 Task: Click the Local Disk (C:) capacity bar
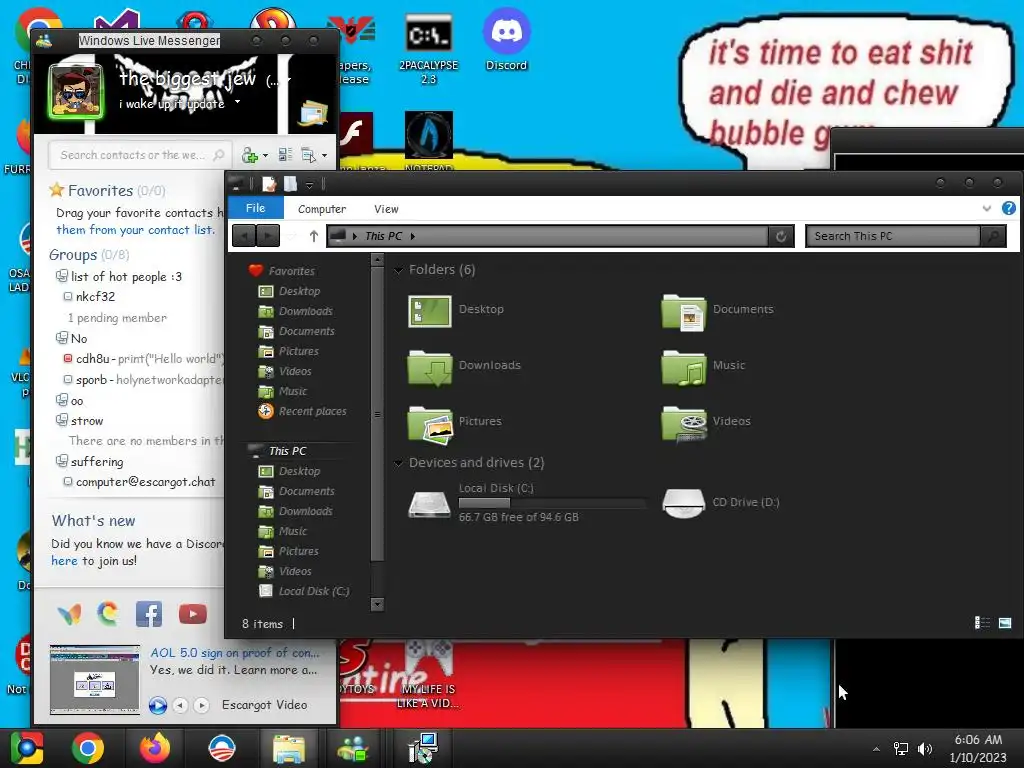pyautogui.click(x=552, y=503)
